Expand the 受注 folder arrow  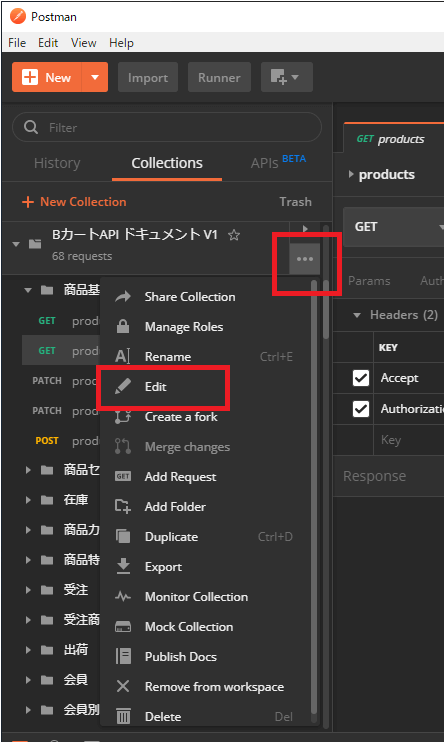[28, 590]
